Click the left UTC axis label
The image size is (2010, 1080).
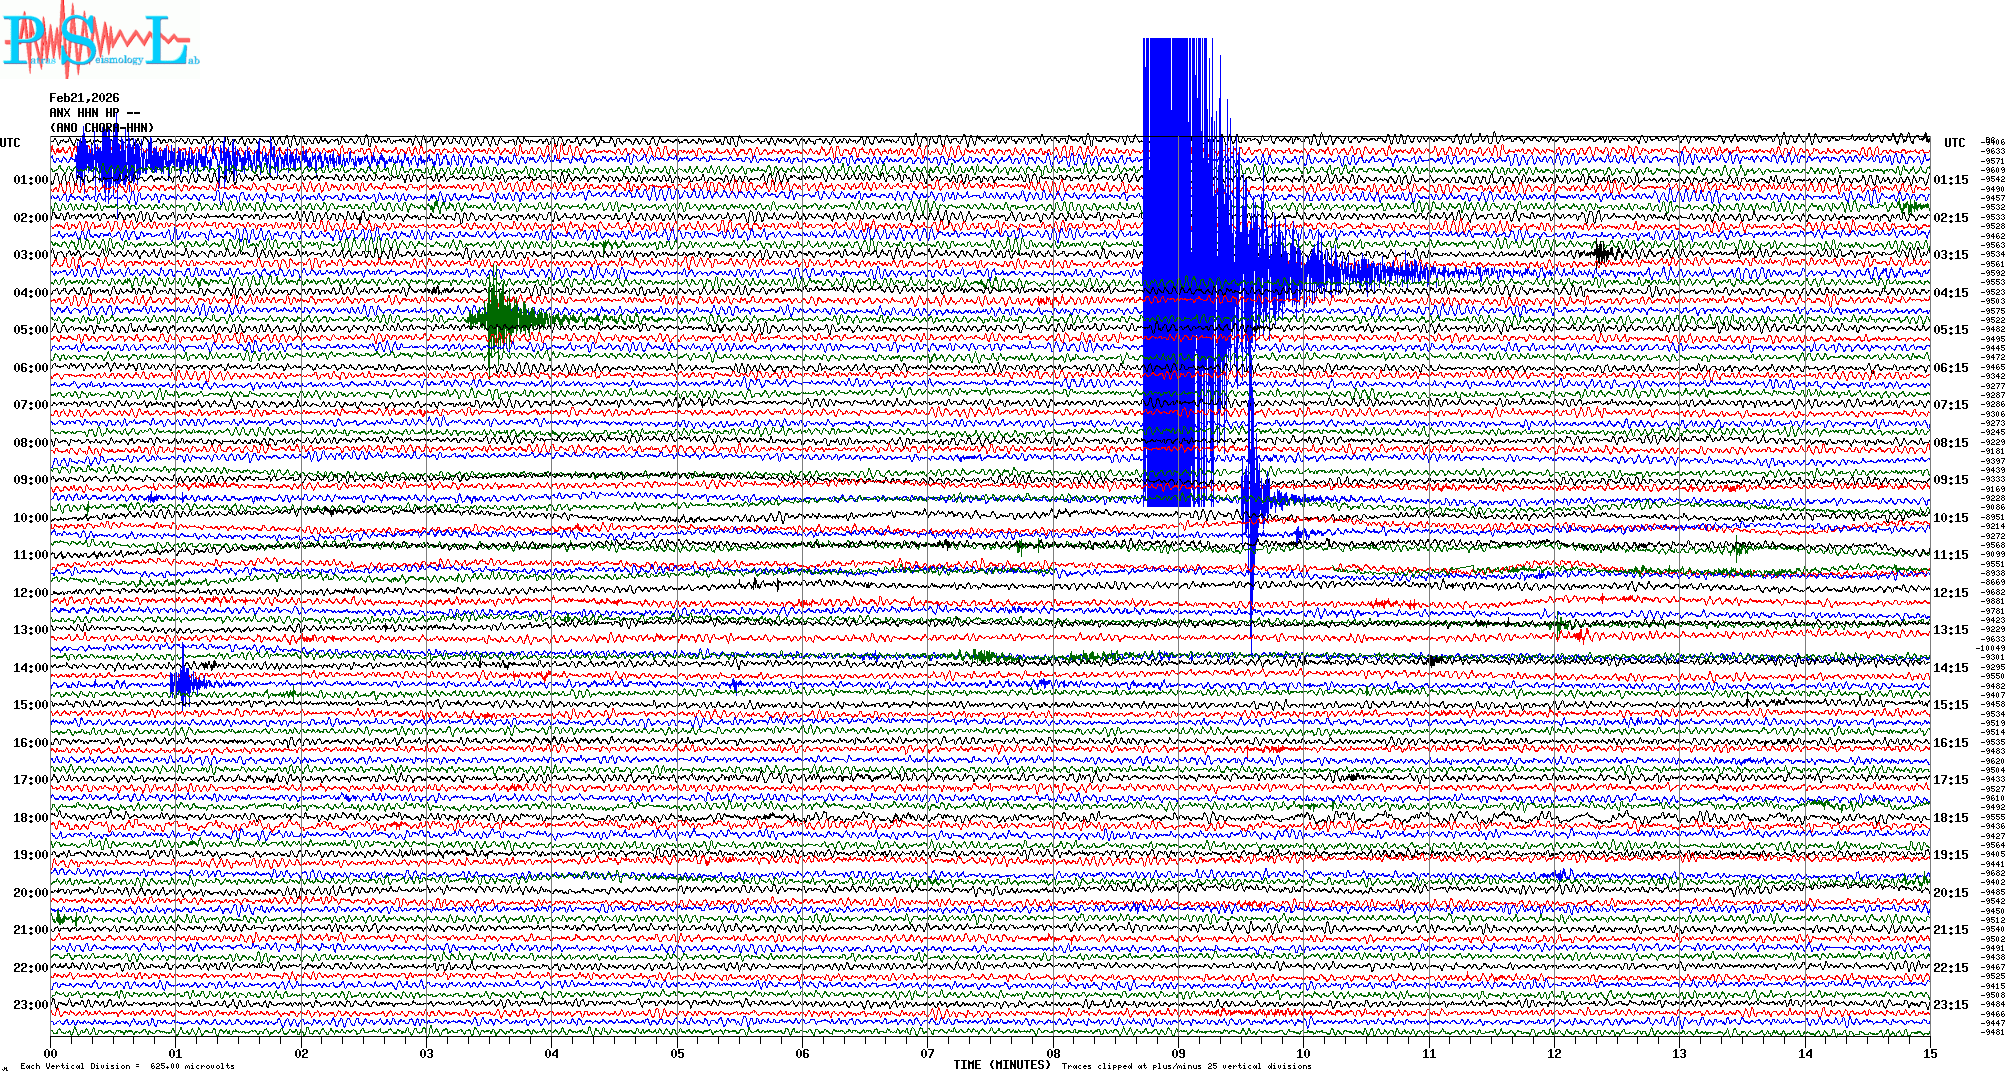coord(10,143)
